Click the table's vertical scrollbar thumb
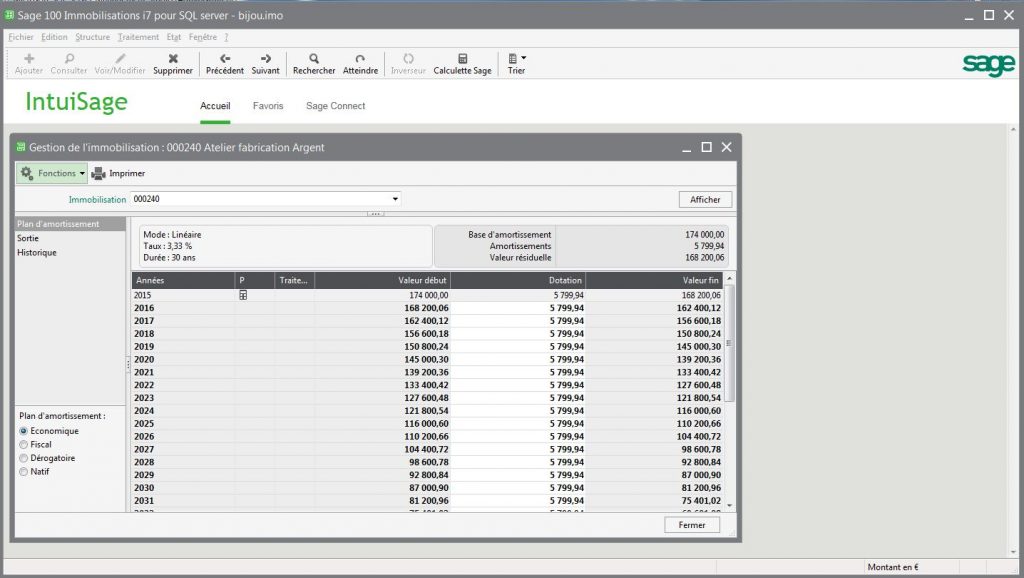The height and width of the screenshot is (578, 1024). pos(729,343)
